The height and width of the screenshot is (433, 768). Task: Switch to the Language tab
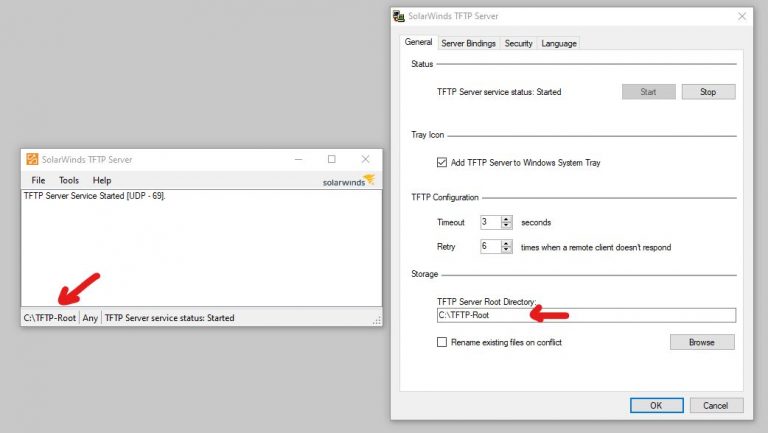pos(559,43)
